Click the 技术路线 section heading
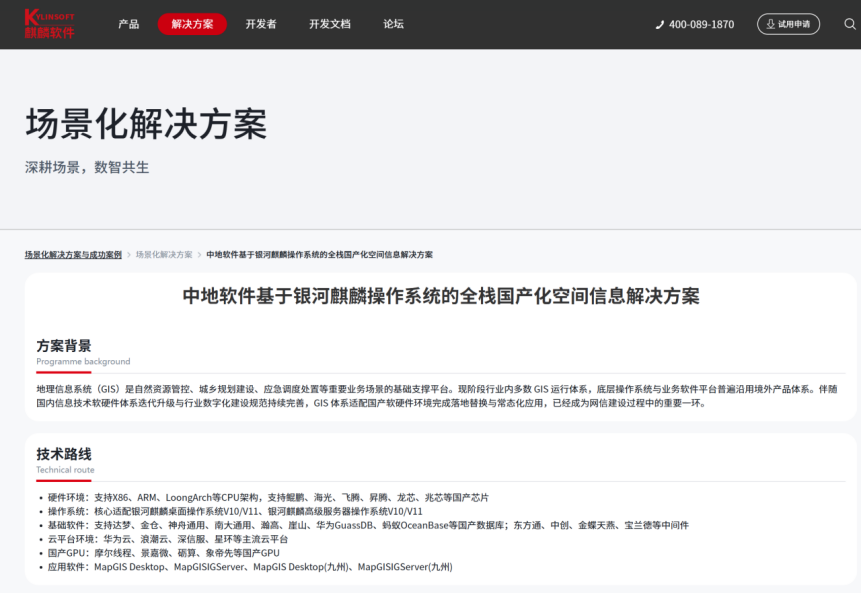This screenshot has width=862, height=593. [x=64, y=454]
